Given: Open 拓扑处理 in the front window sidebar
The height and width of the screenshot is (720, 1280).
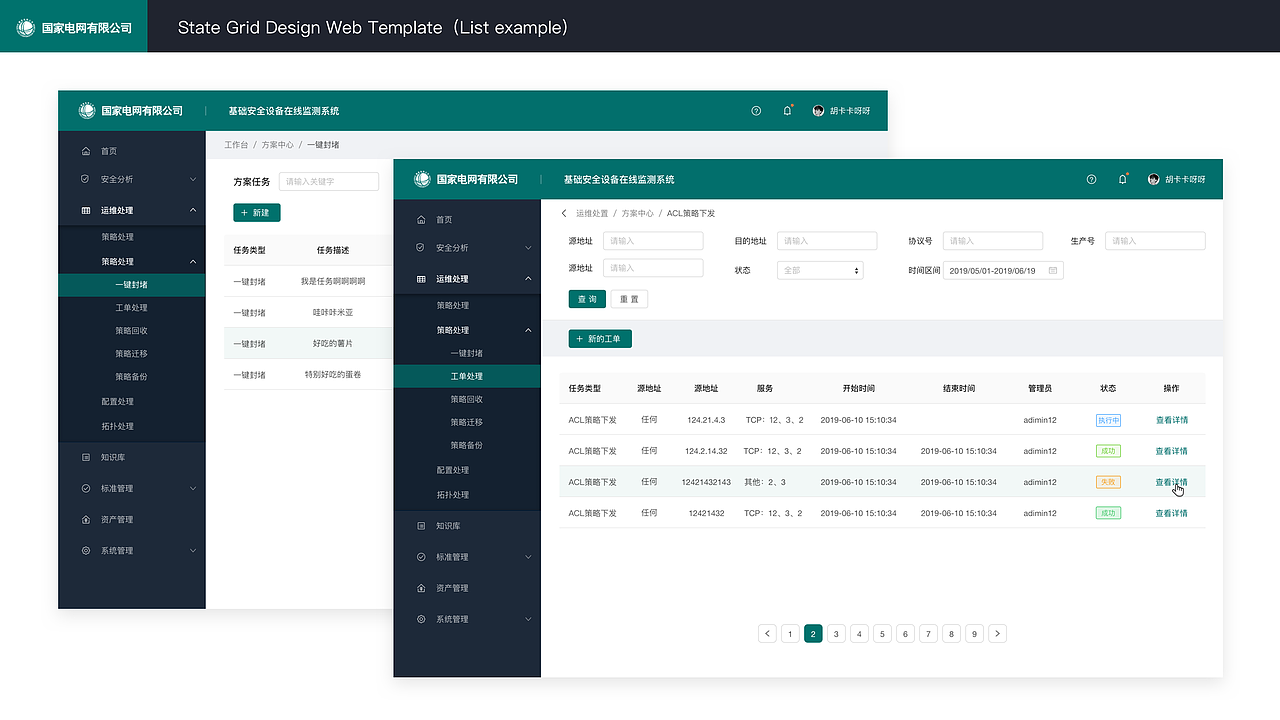Looking at the screenshot, I should [453, 495].
